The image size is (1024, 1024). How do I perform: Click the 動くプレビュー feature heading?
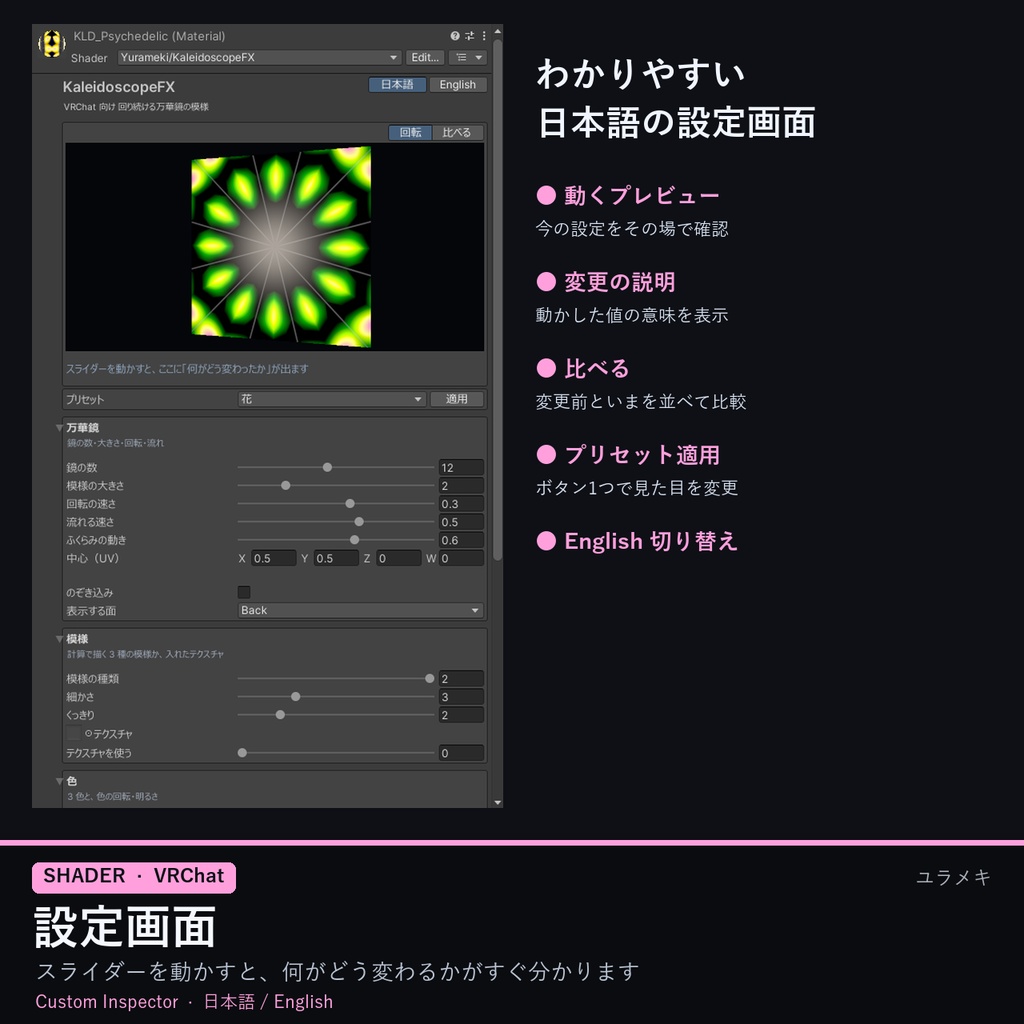(641, 195)
